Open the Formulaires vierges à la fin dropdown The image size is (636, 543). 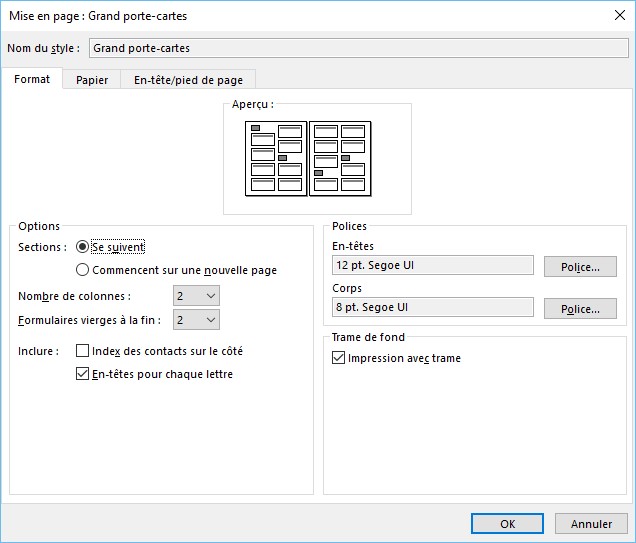click(197, 320)
